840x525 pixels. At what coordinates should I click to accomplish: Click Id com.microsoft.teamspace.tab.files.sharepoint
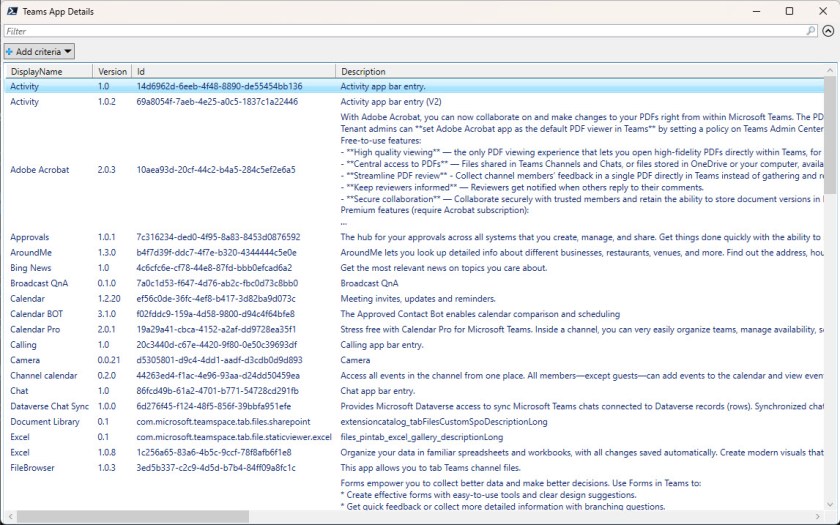pyautogui.click(x=223, y=422)
